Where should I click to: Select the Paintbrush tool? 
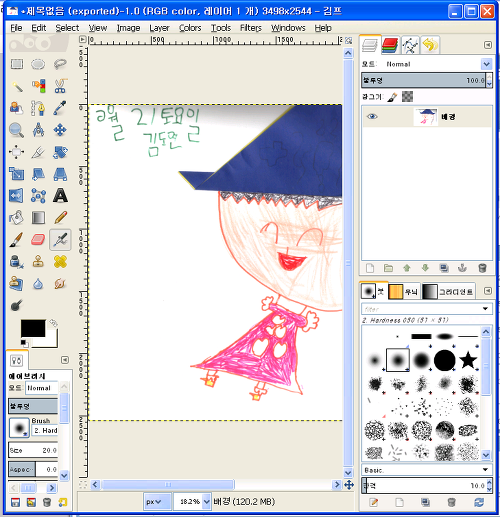tap(17, 240)
